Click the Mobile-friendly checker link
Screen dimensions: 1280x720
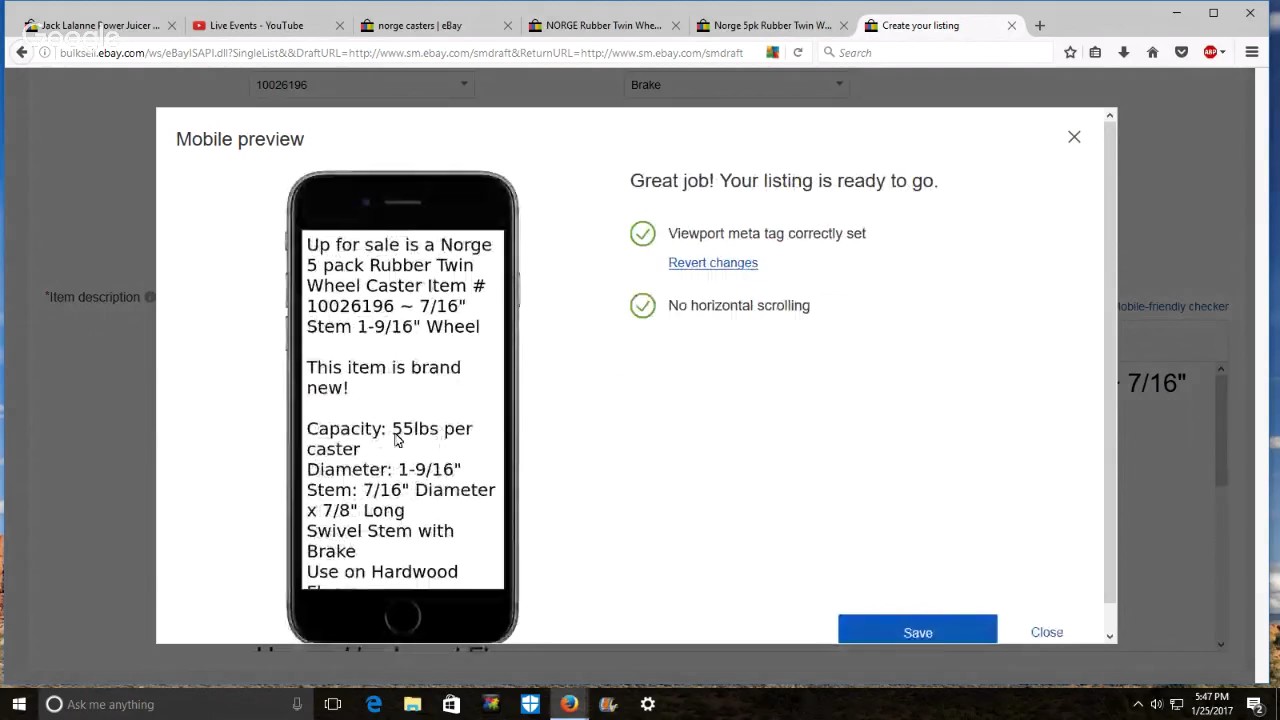1172,306
